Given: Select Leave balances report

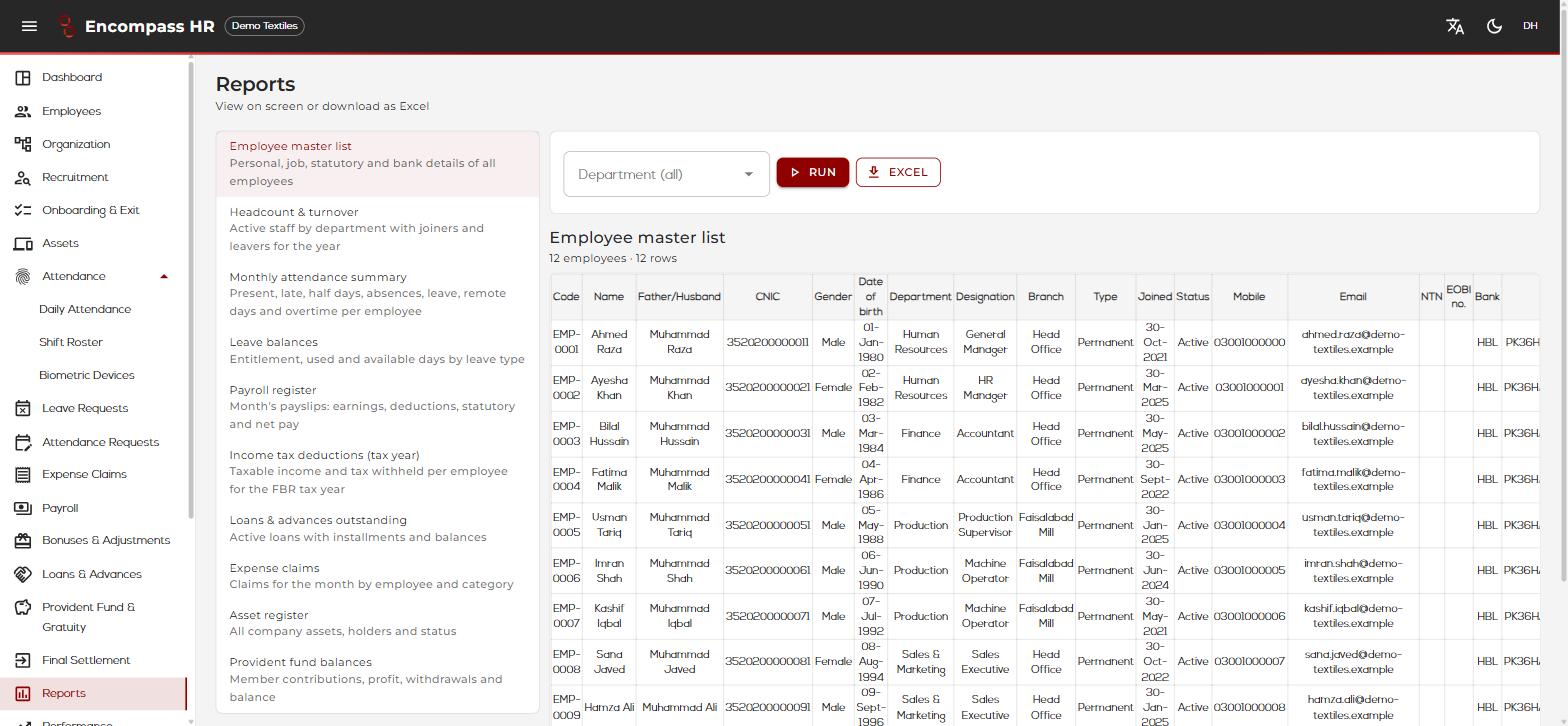Looking at the screenshot, I should coord(377,351).
